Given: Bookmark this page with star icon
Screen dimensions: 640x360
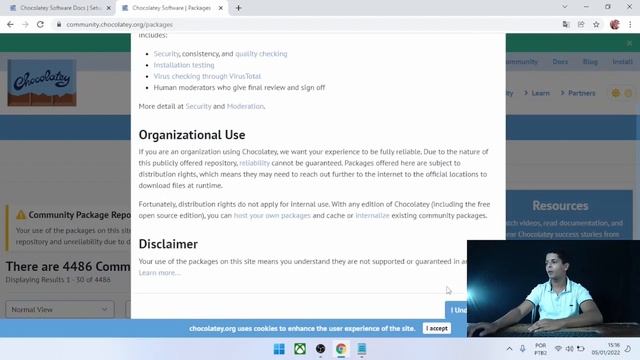Looking at the screenshot, I should point(596,24).
